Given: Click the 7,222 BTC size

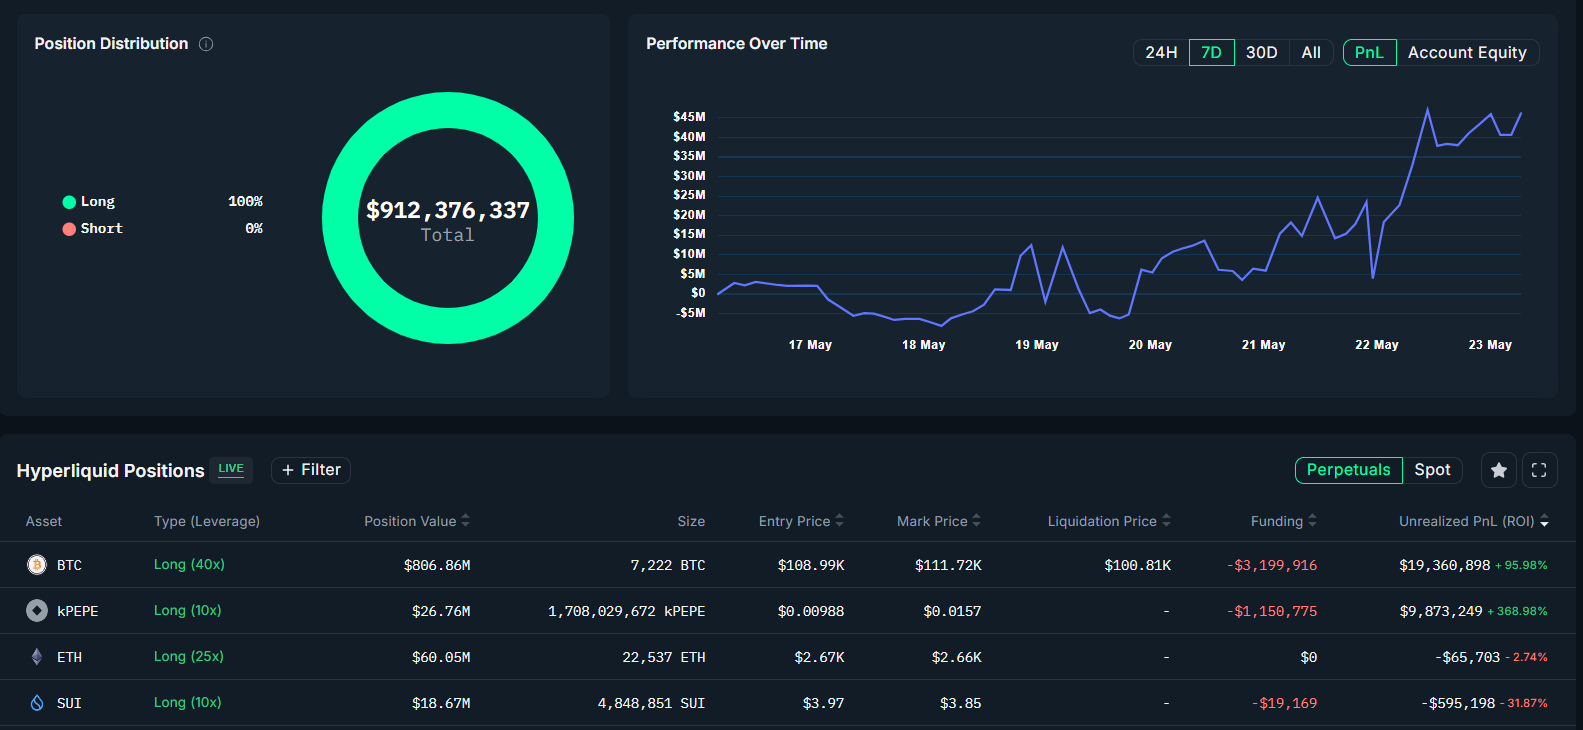Looking at the screenshot, I should click(668, 565).
